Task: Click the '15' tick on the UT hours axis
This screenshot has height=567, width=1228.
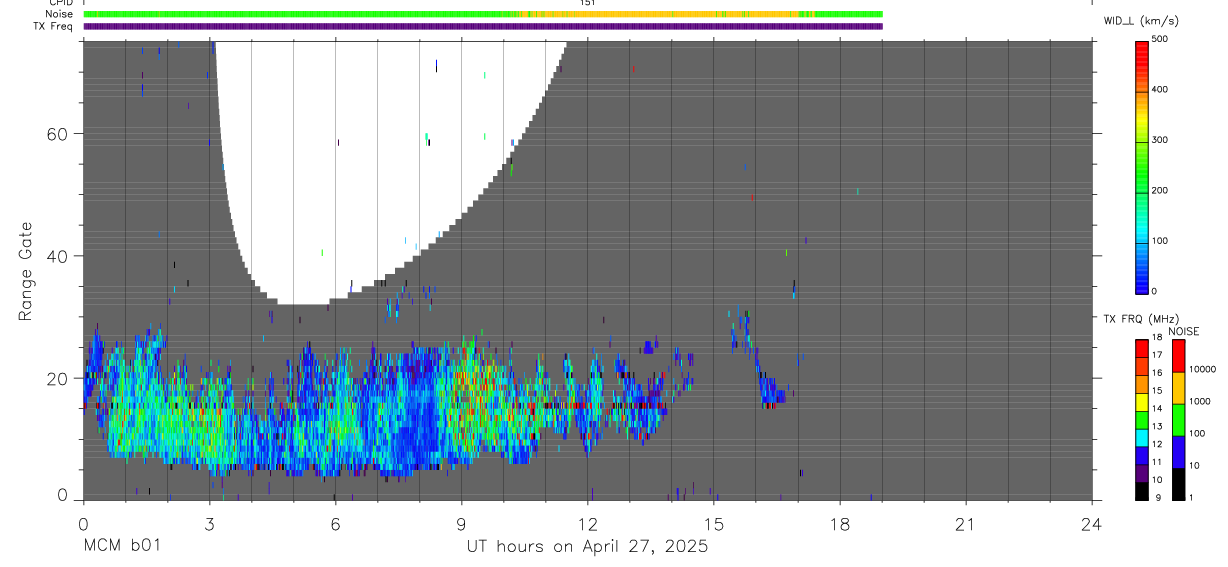Action: pos(714,524)
